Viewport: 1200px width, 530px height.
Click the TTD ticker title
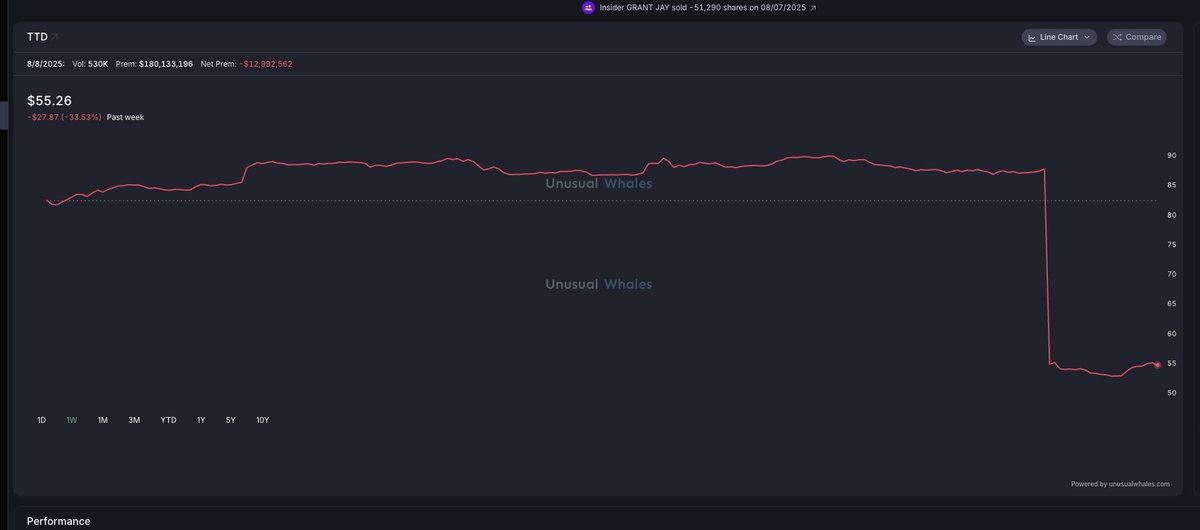pyautogui.click(x=37, y=37)
